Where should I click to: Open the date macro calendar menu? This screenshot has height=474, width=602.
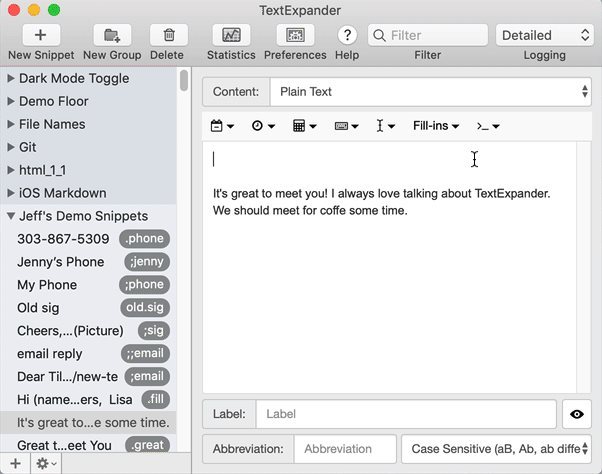(x=222, y=126)
